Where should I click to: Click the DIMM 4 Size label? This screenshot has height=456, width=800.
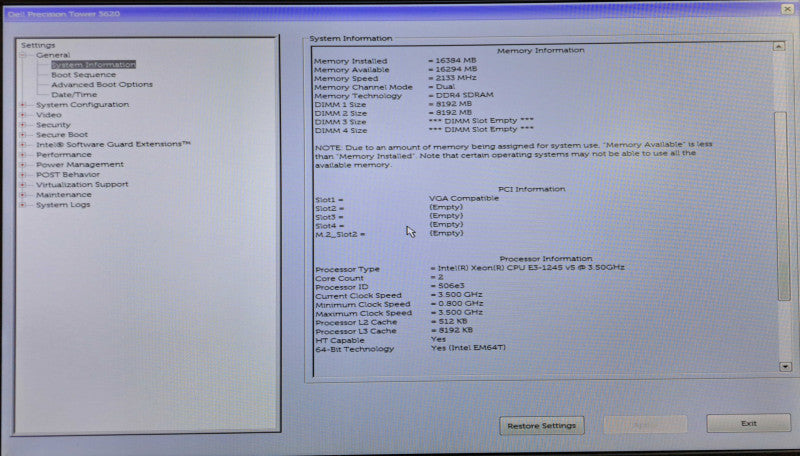point(340,131)
